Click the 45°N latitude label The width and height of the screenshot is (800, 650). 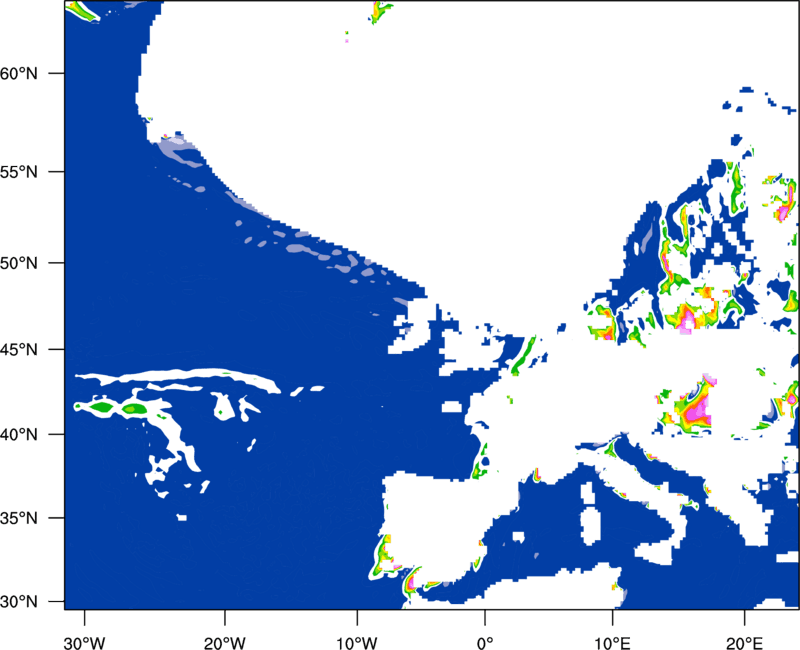tap(19, 349)
